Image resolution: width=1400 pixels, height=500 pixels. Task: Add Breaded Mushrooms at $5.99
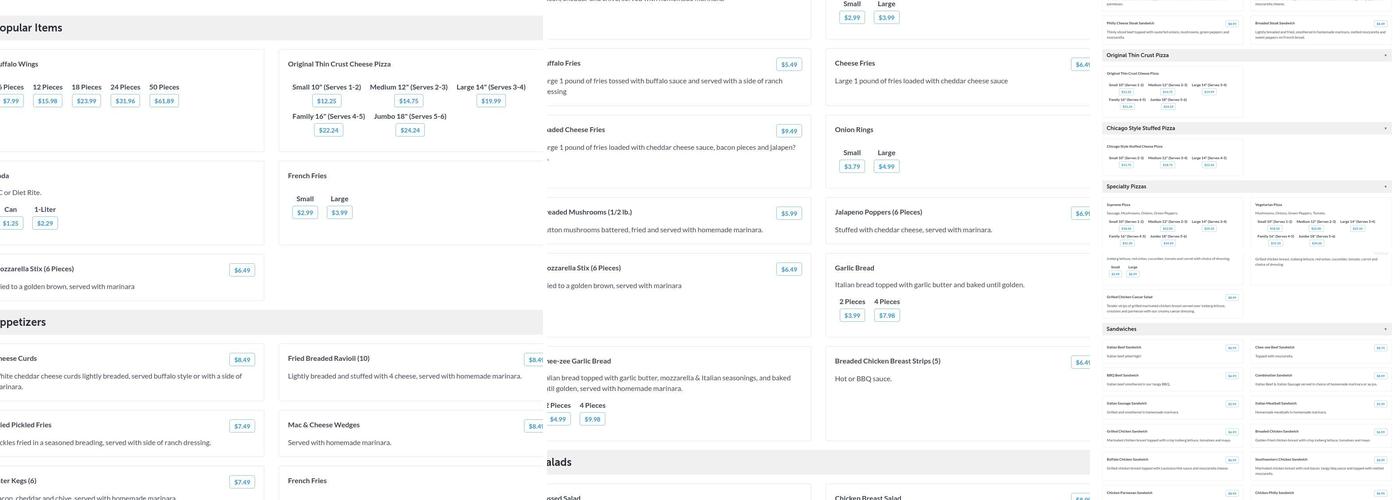[x=789, y=213]
